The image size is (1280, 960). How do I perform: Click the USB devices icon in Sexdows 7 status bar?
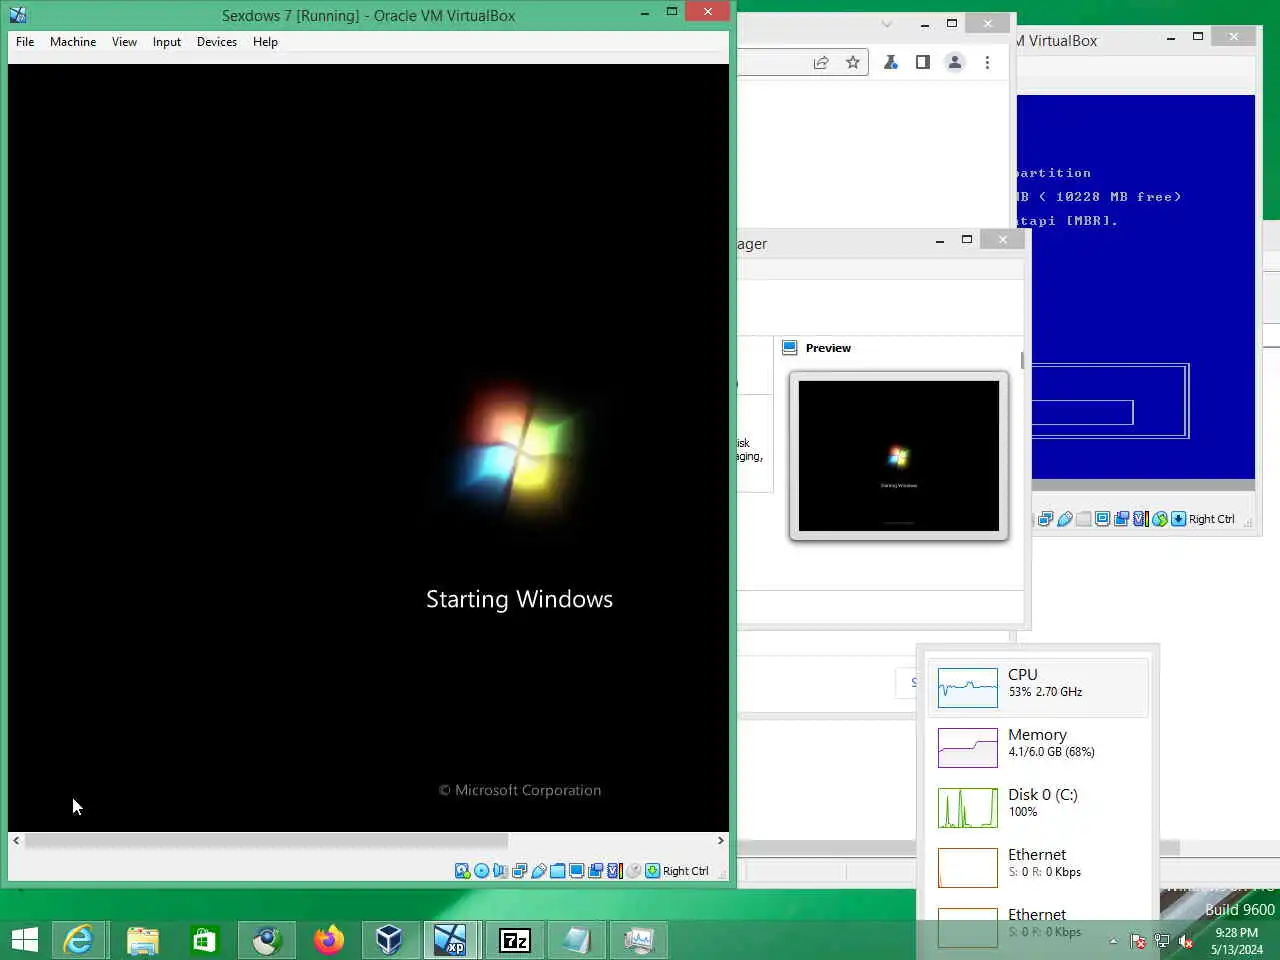(538, 871)
